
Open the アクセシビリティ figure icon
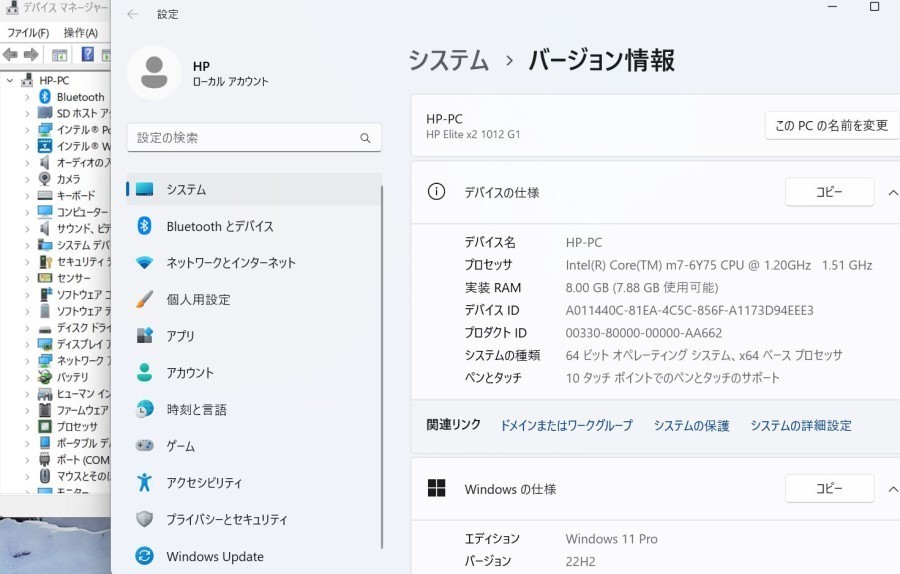click(144, 482)
